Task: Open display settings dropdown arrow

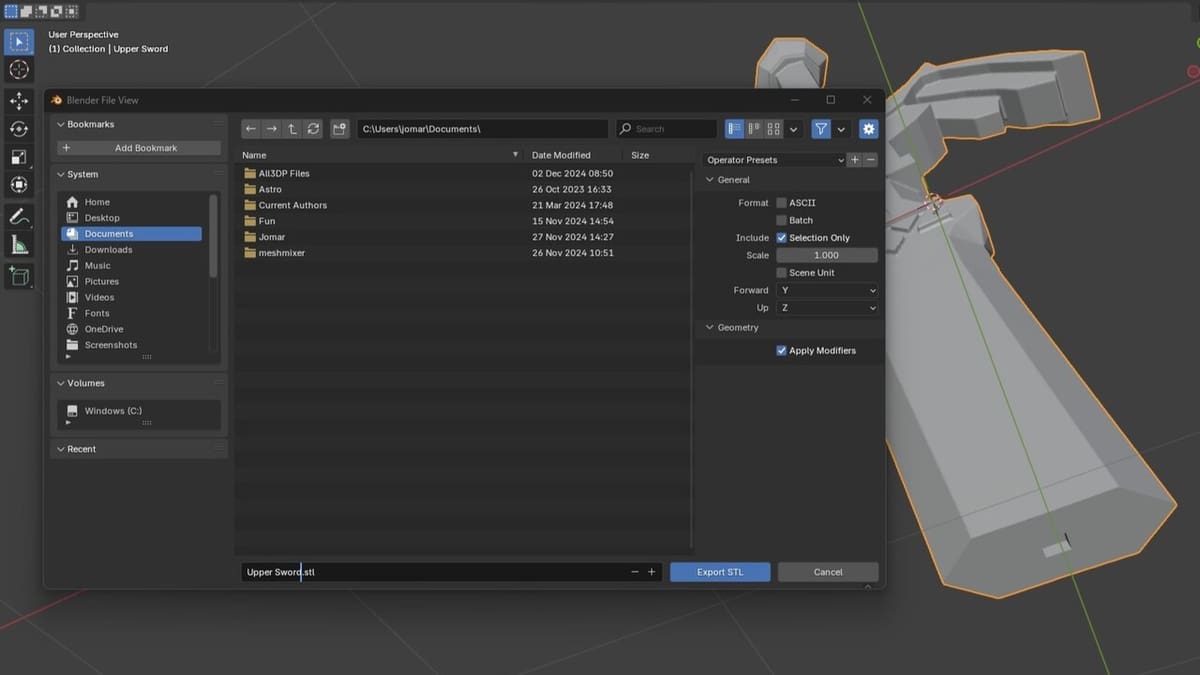Action: point(794,129)
